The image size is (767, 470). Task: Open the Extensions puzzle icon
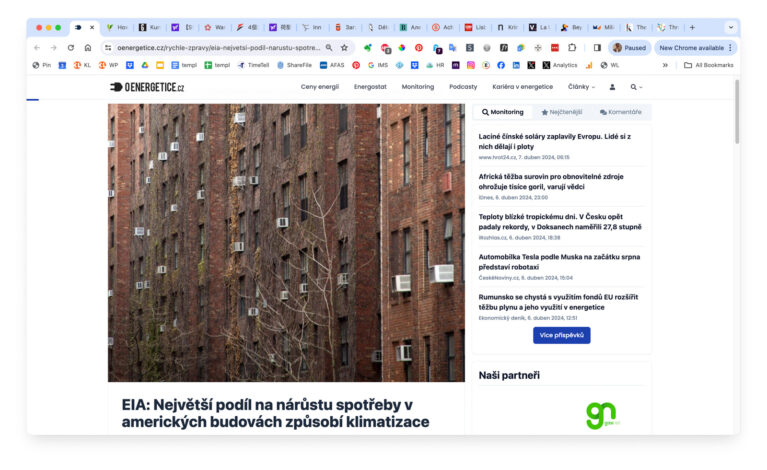pos(572,47)
